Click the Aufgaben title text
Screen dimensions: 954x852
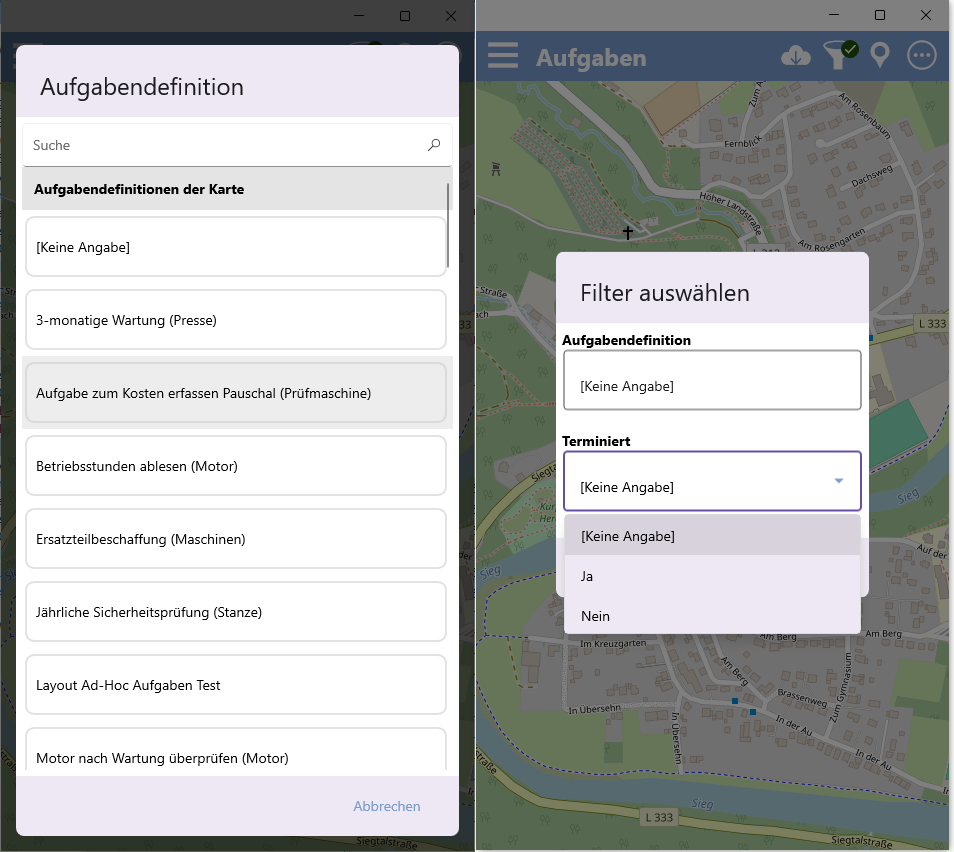click(x=591, y=58)
